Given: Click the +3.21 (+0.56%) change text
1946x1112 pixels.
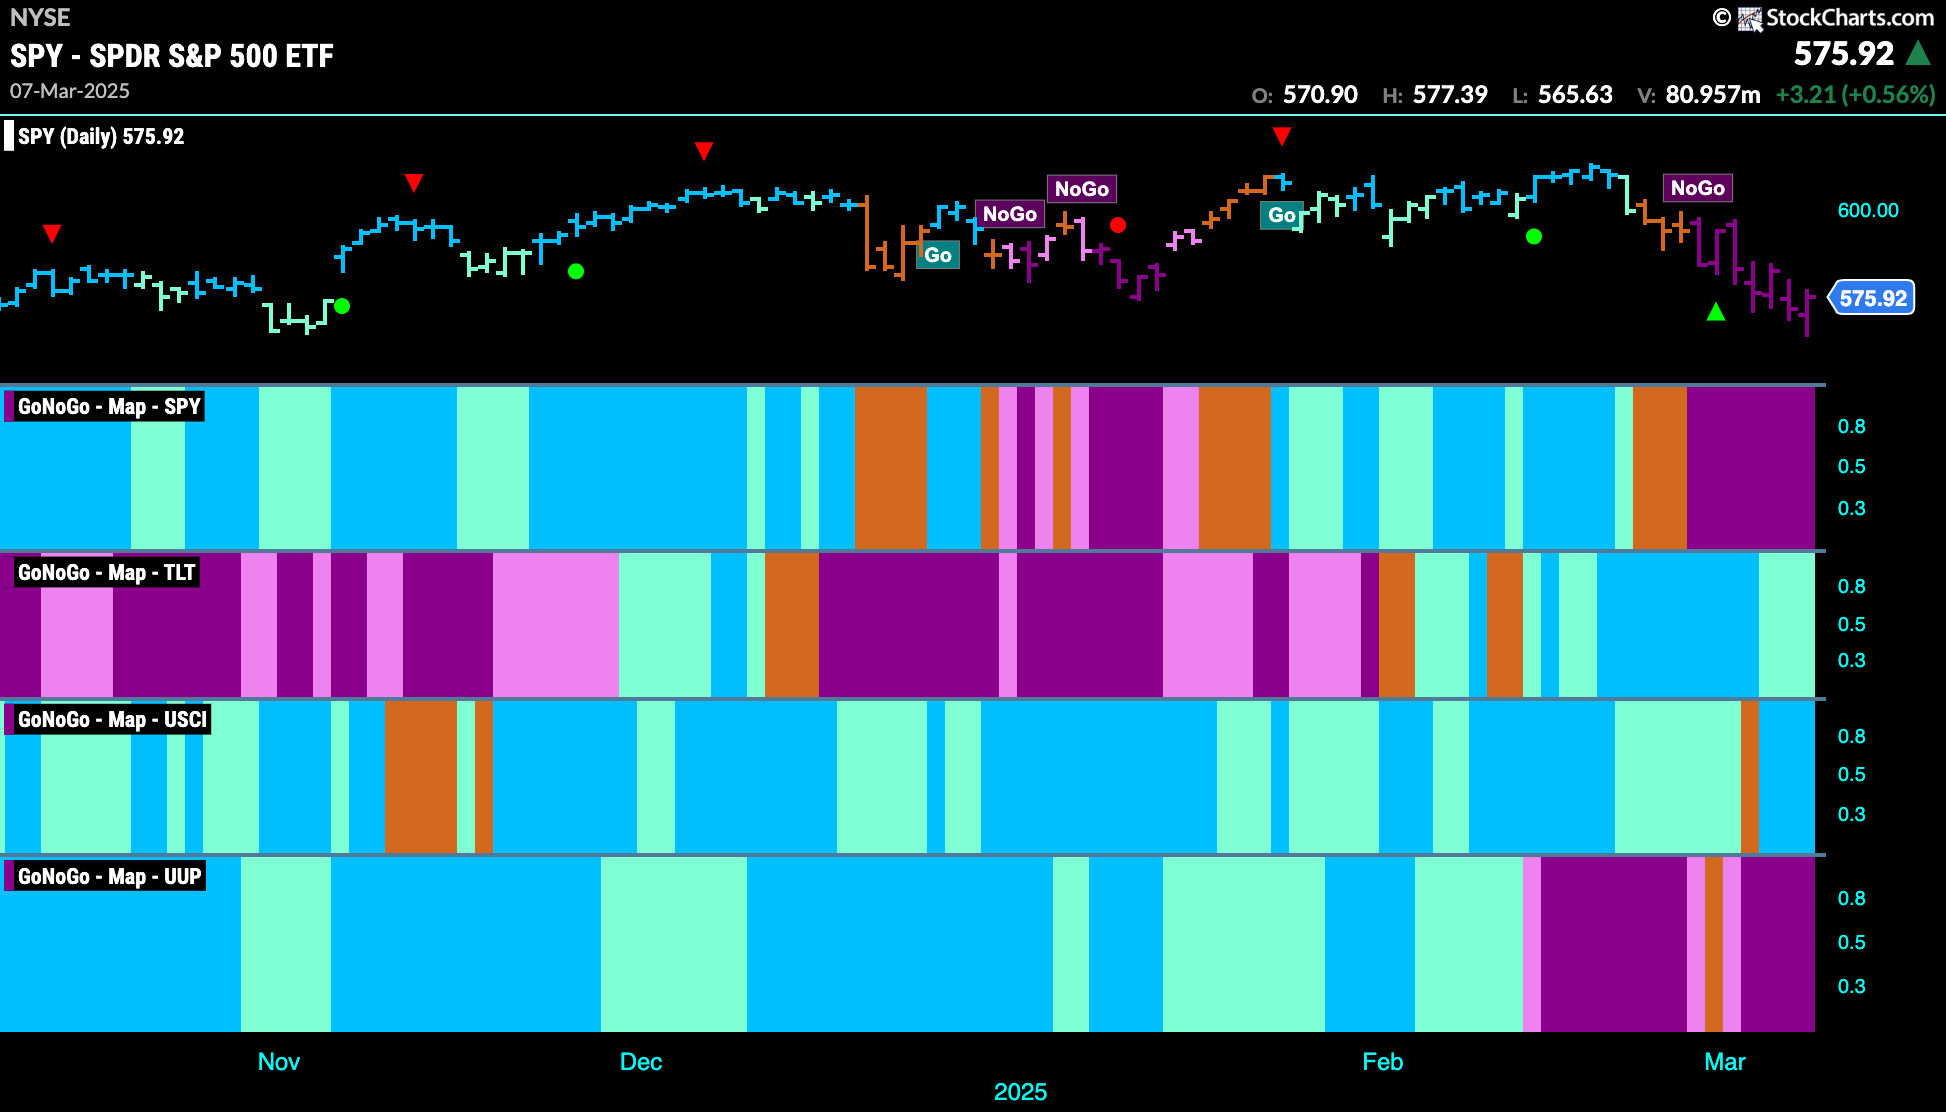Looking at the screenshot, I should (1855, 95).
